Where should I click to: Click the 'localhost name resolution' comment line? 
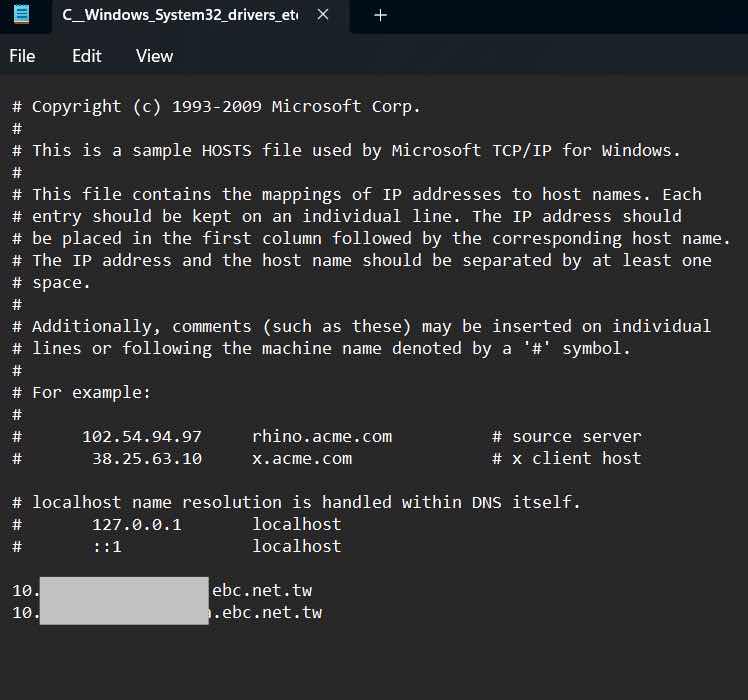(x=296, y=502)
